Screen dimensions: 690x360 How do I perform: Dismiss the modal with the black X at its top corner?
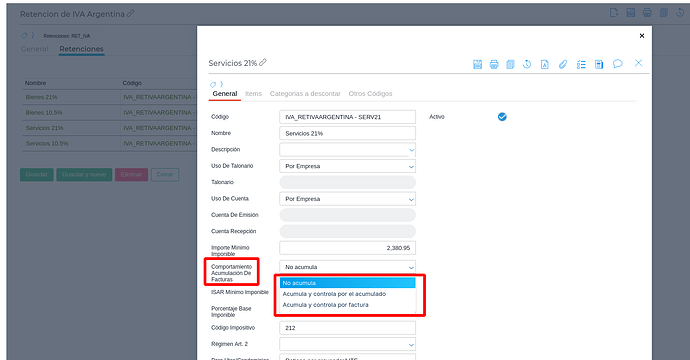(642, 36)
